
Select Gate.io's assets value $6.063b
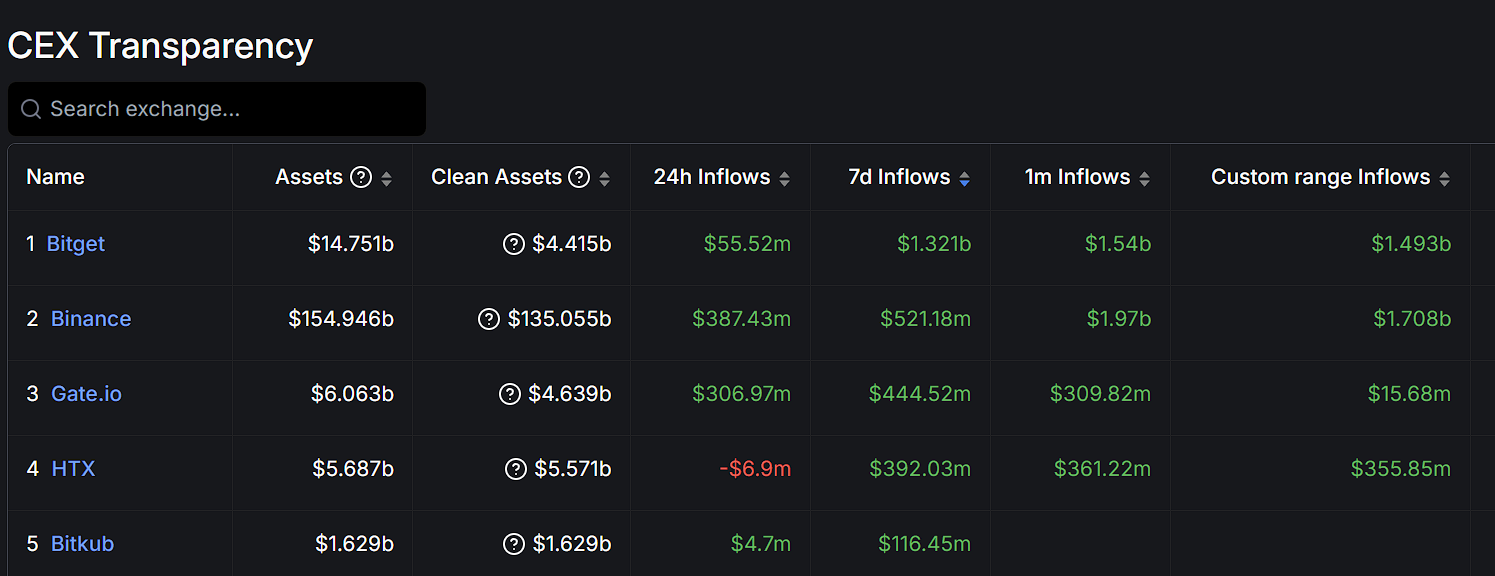click(352, 394)
